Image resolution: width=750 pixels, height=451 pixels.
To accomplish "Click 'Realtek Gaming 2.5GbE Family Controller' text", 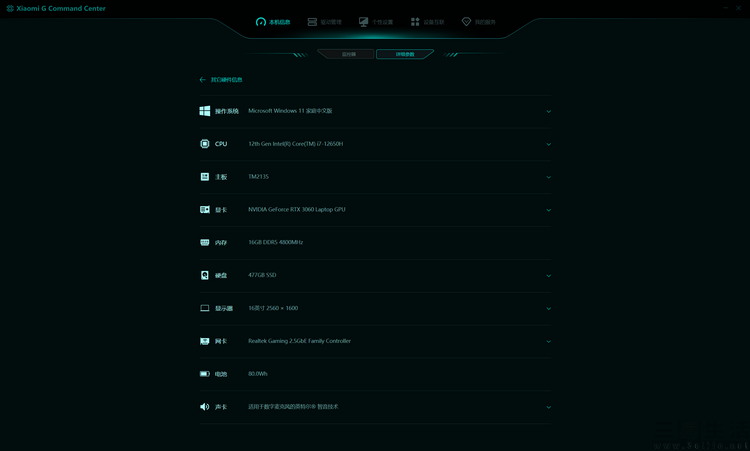I will click(x=299, y=341).
